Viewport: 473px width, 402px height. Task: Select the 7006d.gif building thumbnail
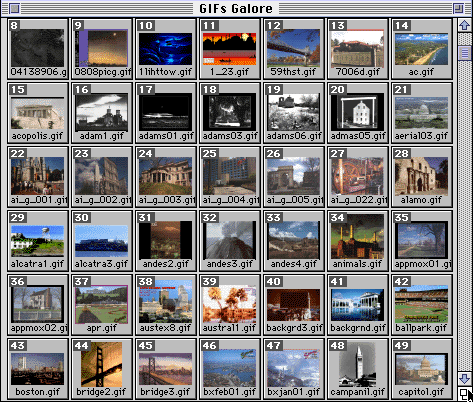point(358,49)
